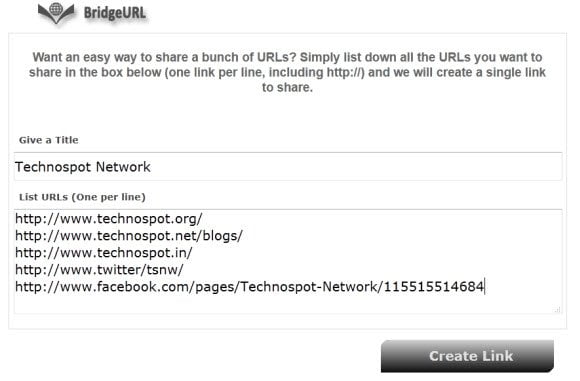The image size is (580, 381).
Task: Place cursor on the facebook.com pages URL line
Action: coord(249,287)
